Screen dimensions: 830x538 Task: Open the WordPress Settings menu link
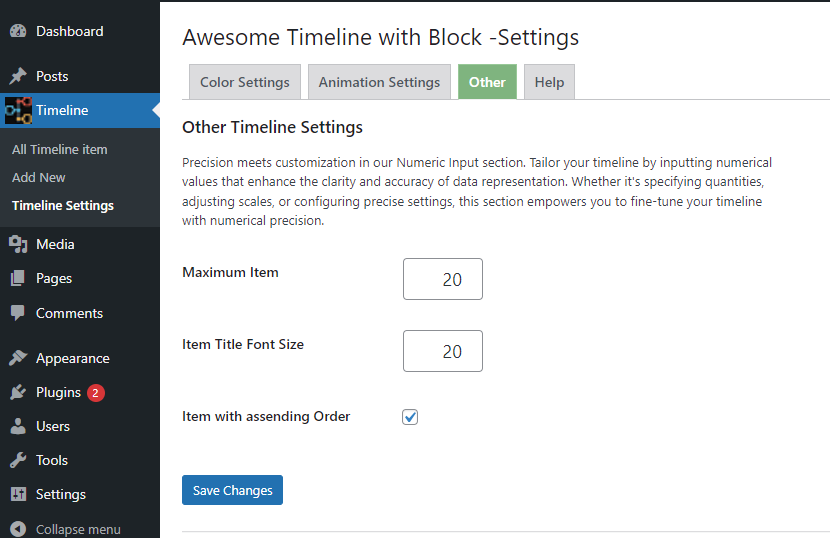point(61,495)
